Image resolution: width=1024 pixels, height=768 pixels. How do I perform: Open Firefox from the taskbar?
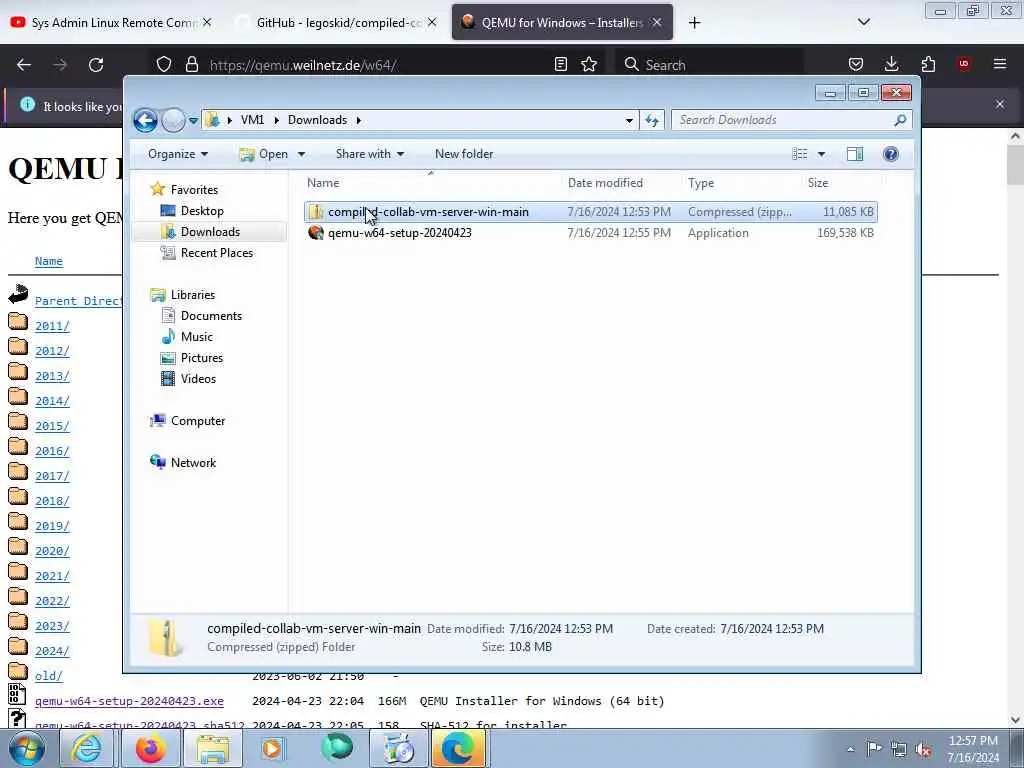[150, 748]
